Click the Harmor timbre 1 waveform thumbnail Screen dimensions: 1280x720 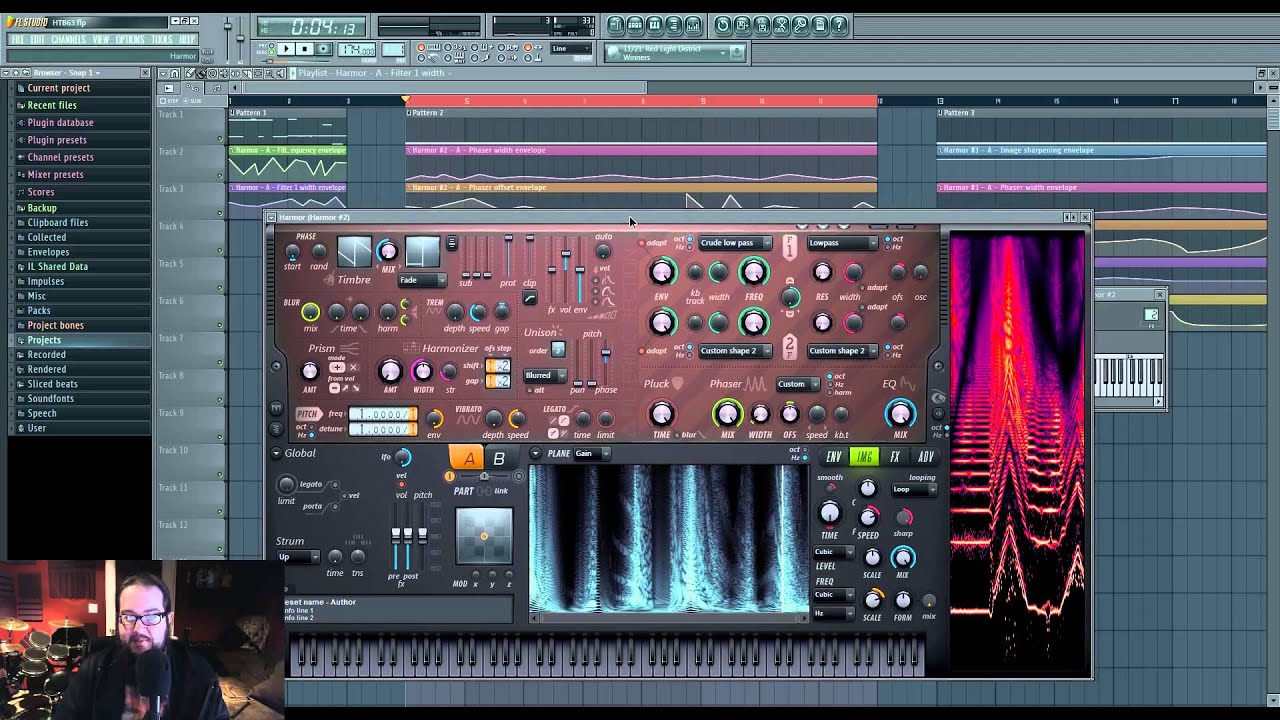click(353, 251)
